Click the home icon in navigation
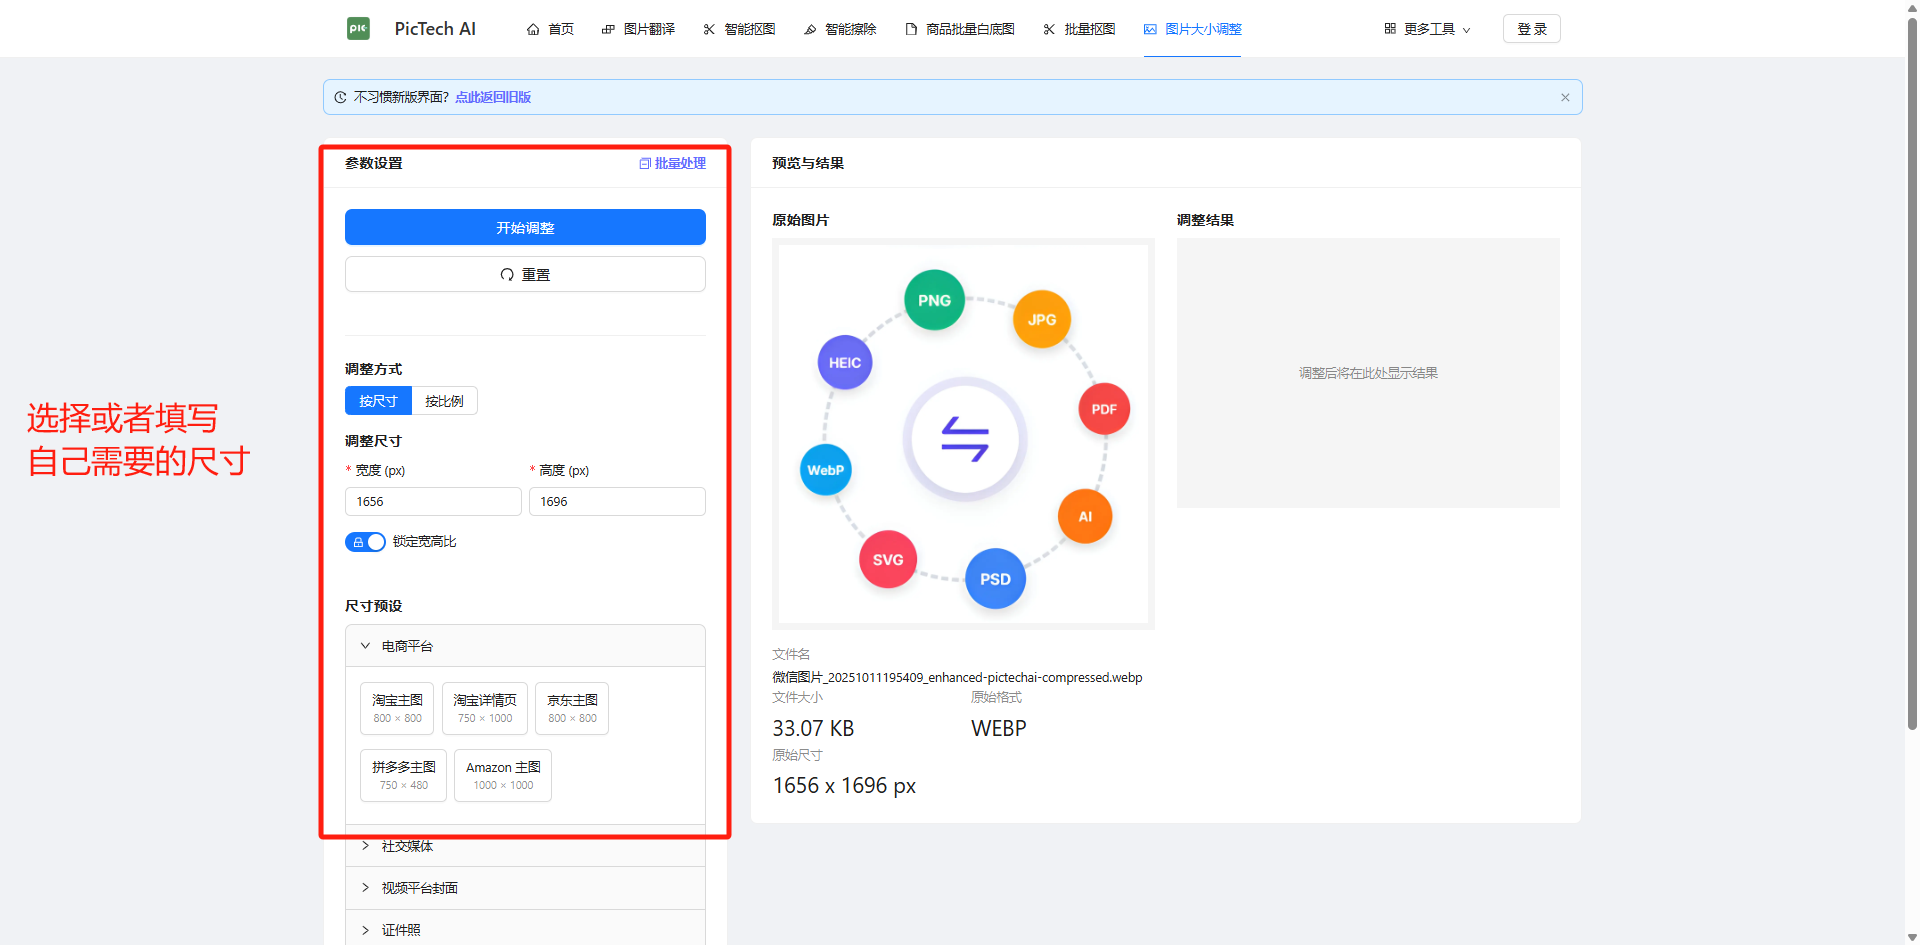Screen dimensions: 1920x945 pos(533,30)
